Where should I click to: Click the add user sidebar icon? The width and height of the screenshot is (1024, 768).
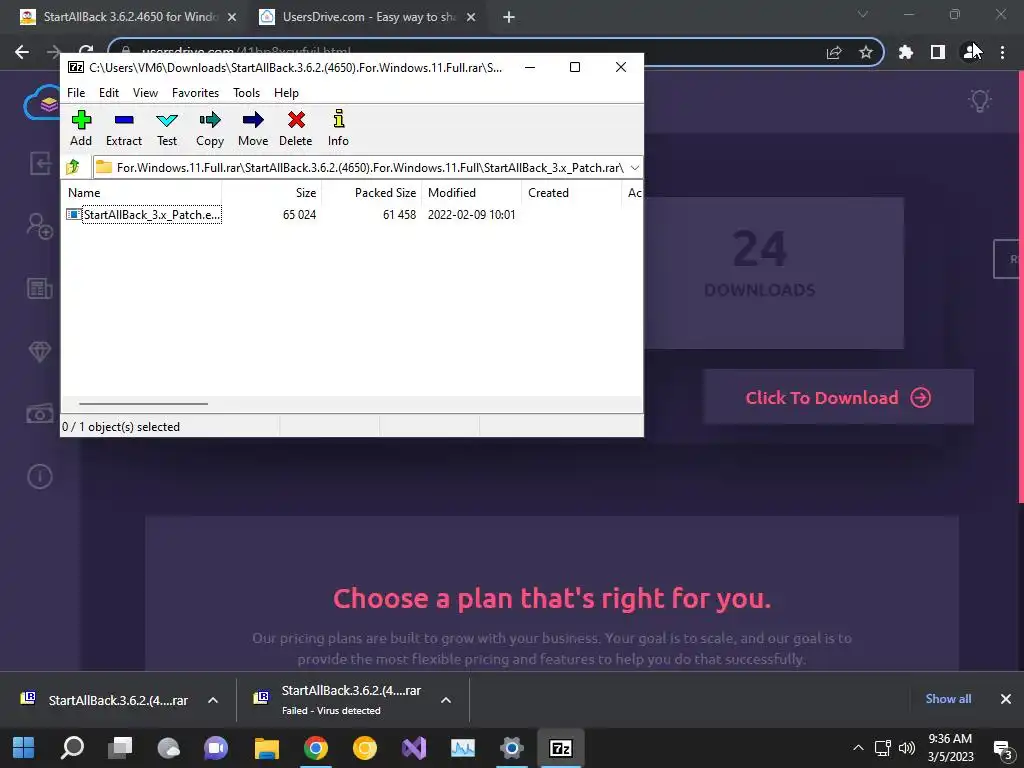coord(40,226)
